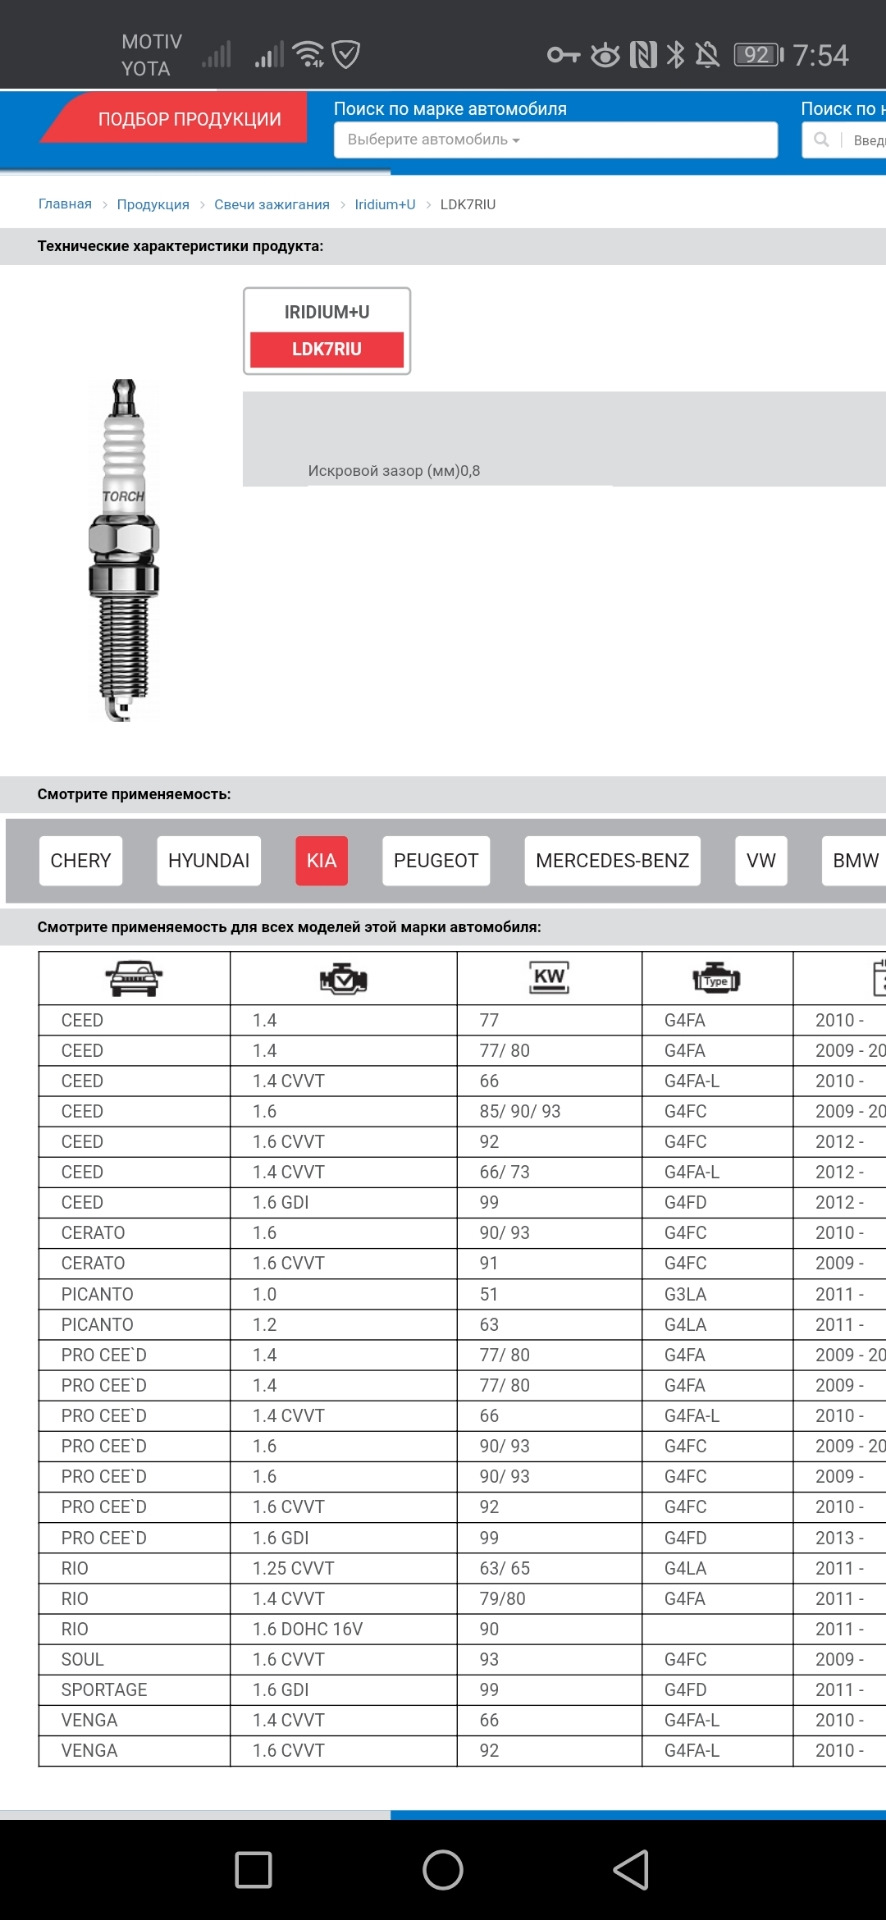This screenshot has height=1920, width=886.
Task: Click the KW power column header icon
Action: [549, 978]
